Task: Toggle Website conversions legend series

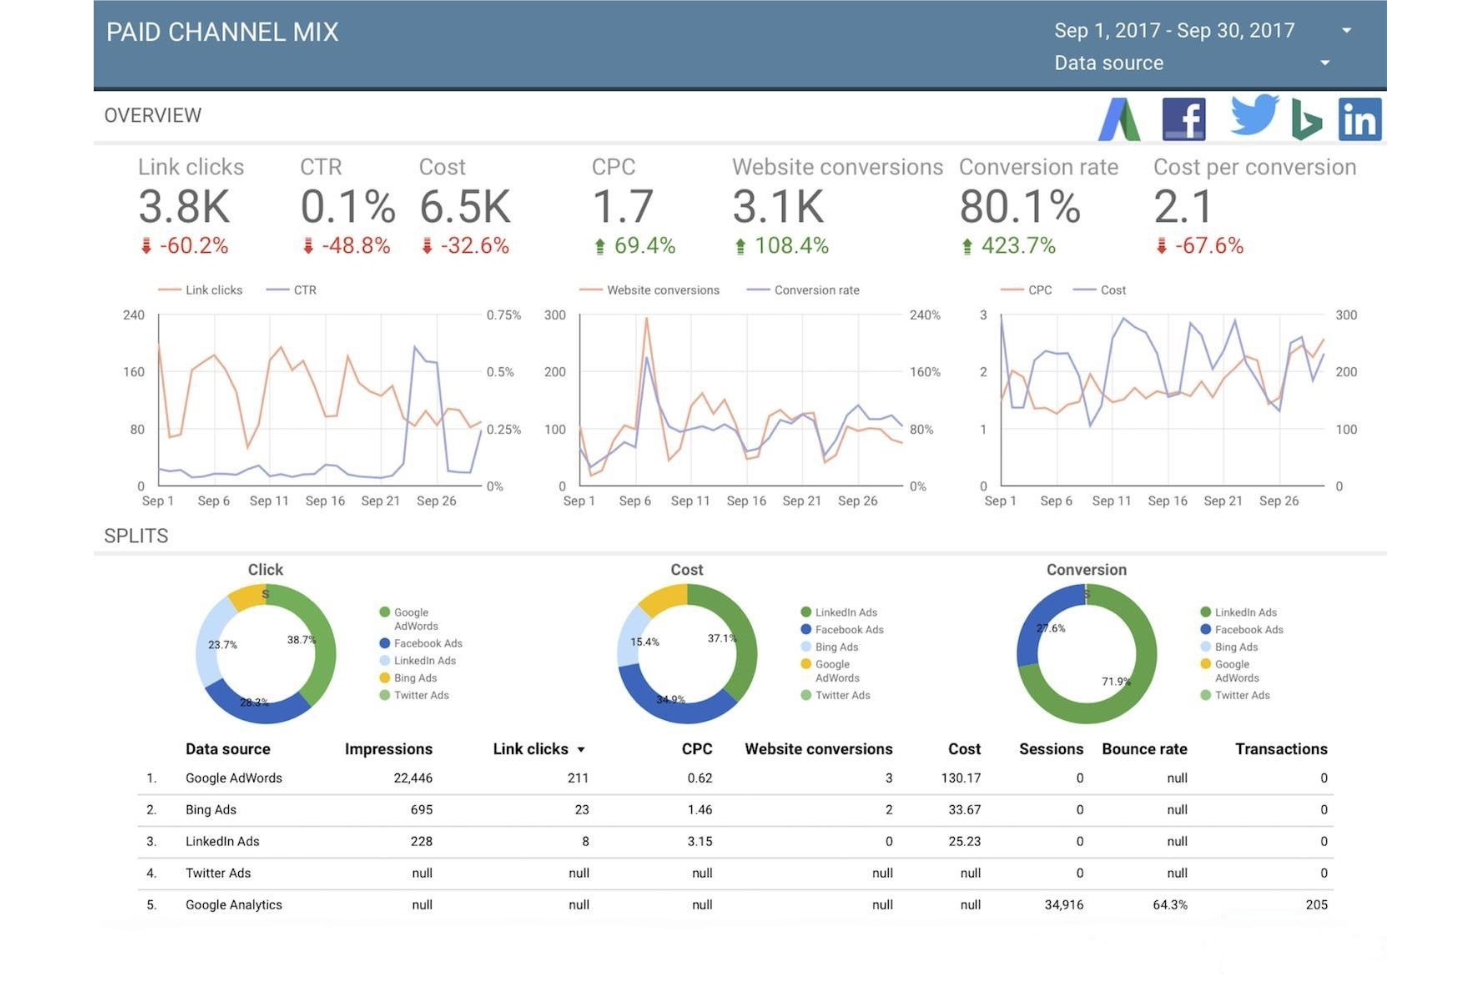Action: click(x=650, y=290)
